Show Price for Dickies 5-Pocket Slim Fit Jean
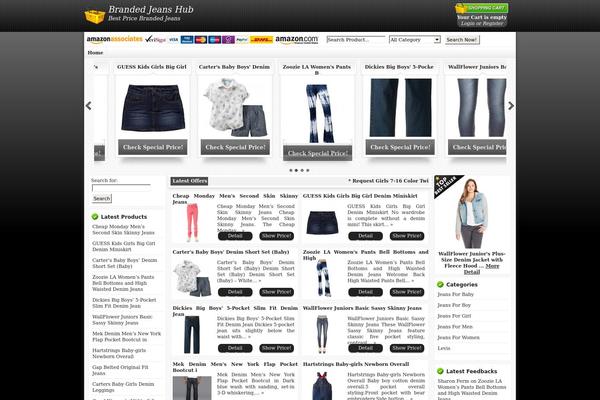Viewport: 600px width, 400px height. [277, 348]
